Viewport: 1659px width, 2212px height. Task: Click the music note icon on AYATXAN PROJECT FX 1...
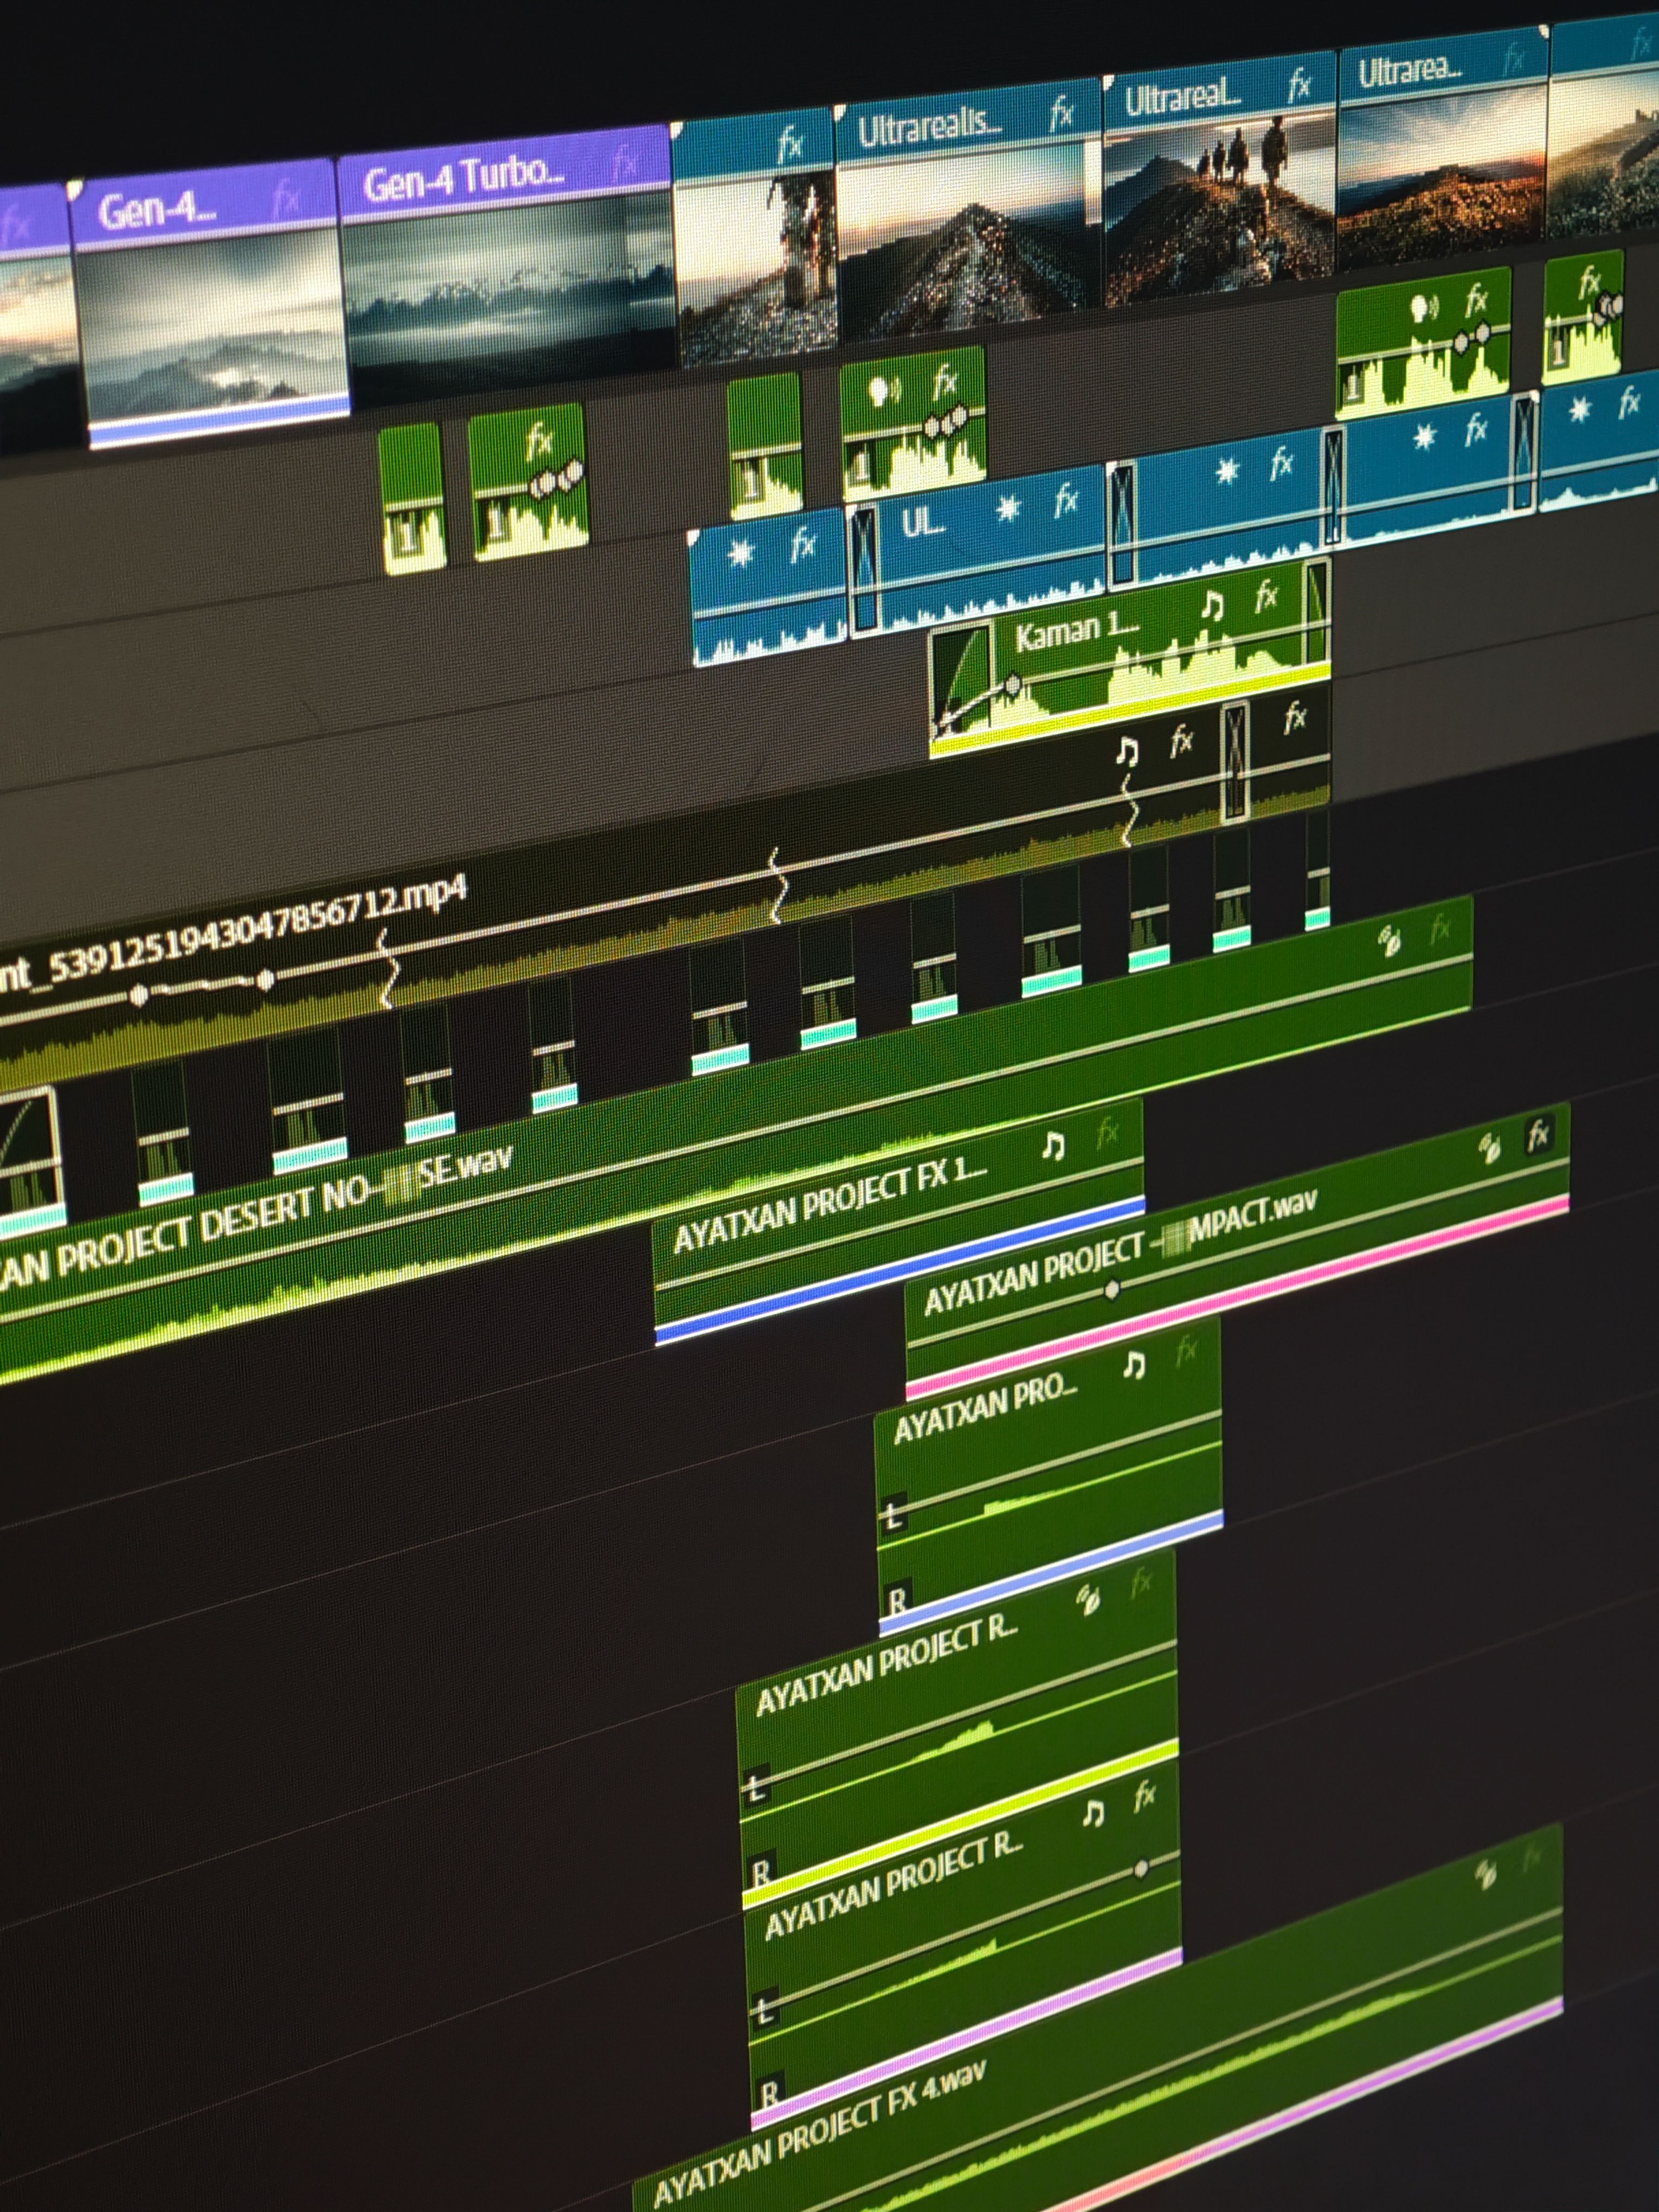(1052, 1146)
